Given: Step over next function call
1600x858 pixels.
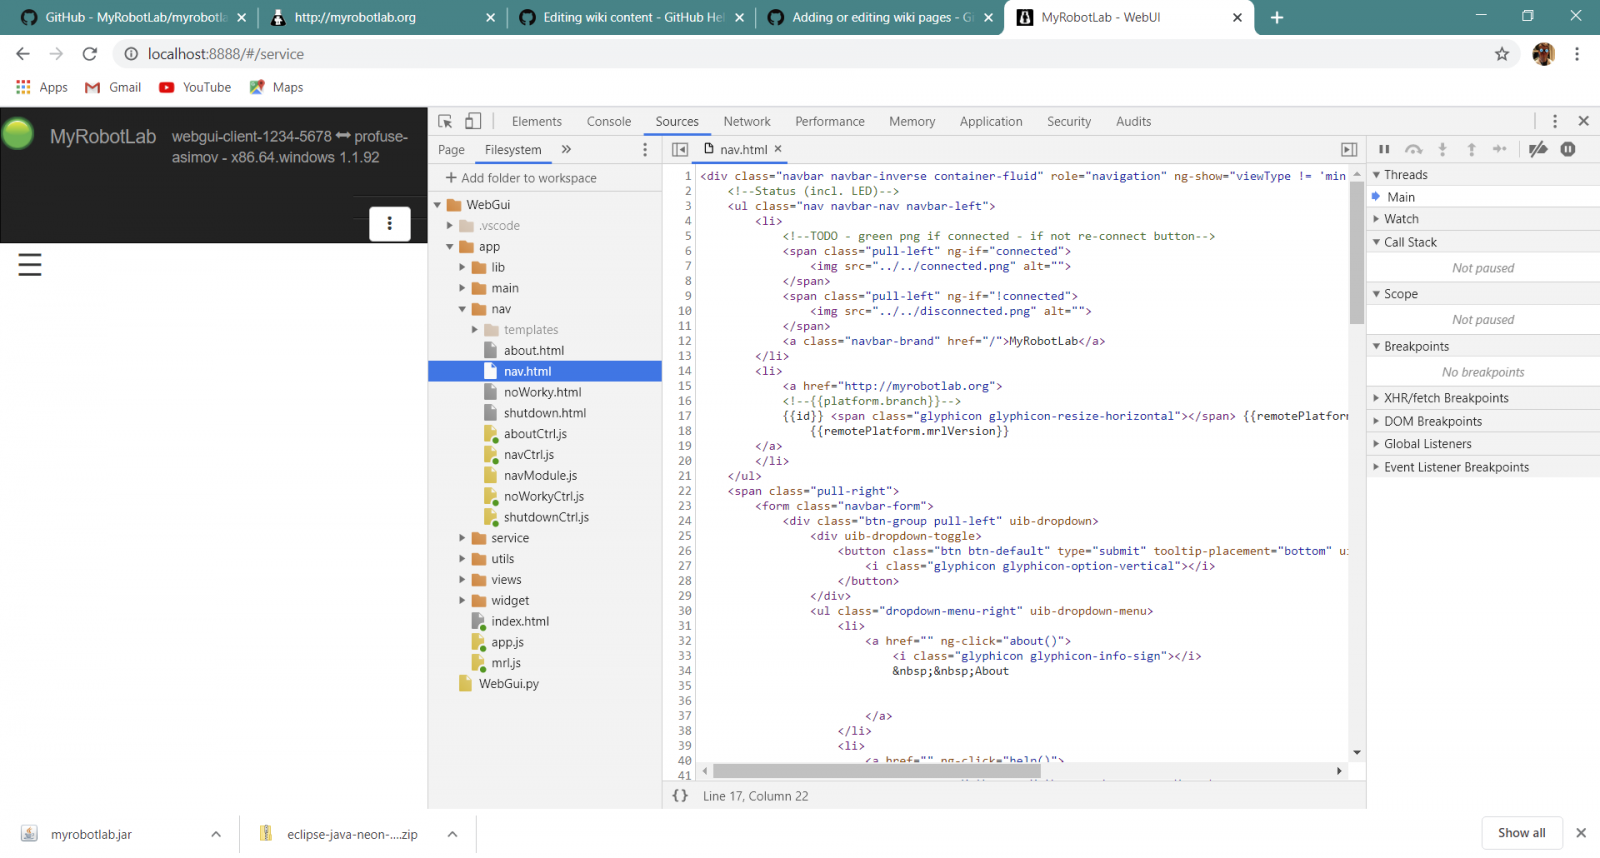Looking at the screenshot, I should (1413, 149).
